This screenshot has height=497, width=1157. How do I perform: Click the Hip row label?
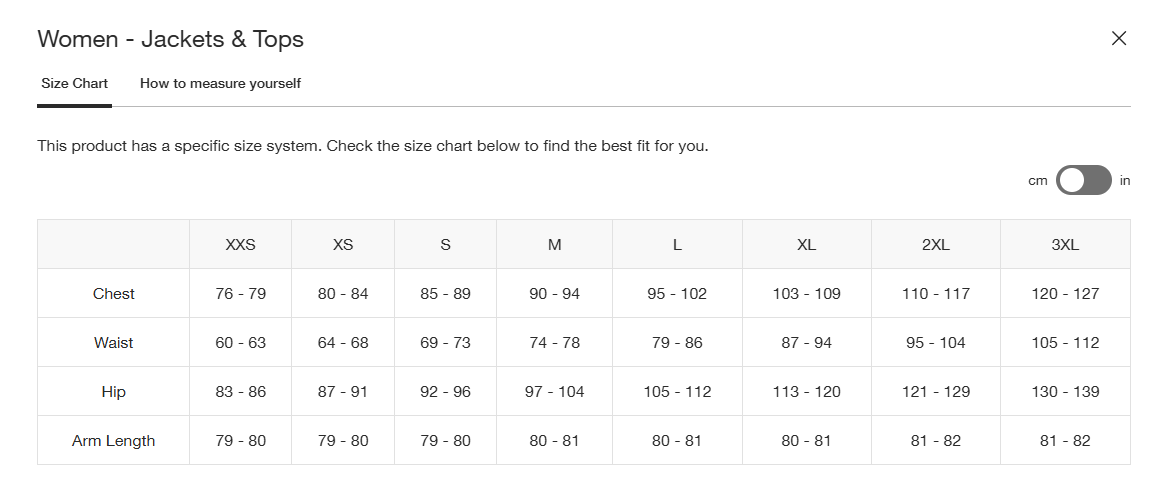(114, 392)
